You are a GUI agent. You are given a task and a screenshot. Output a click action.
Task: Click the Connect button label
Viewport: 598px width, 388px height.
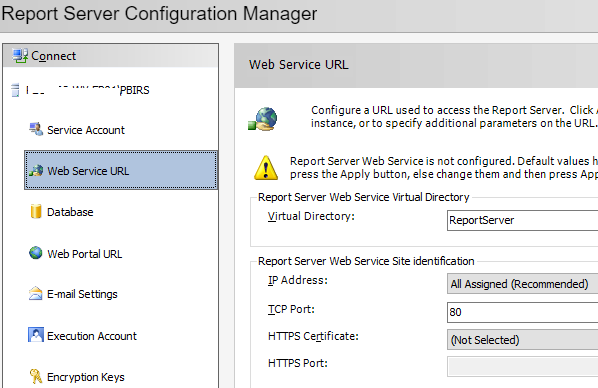[53, 56]
